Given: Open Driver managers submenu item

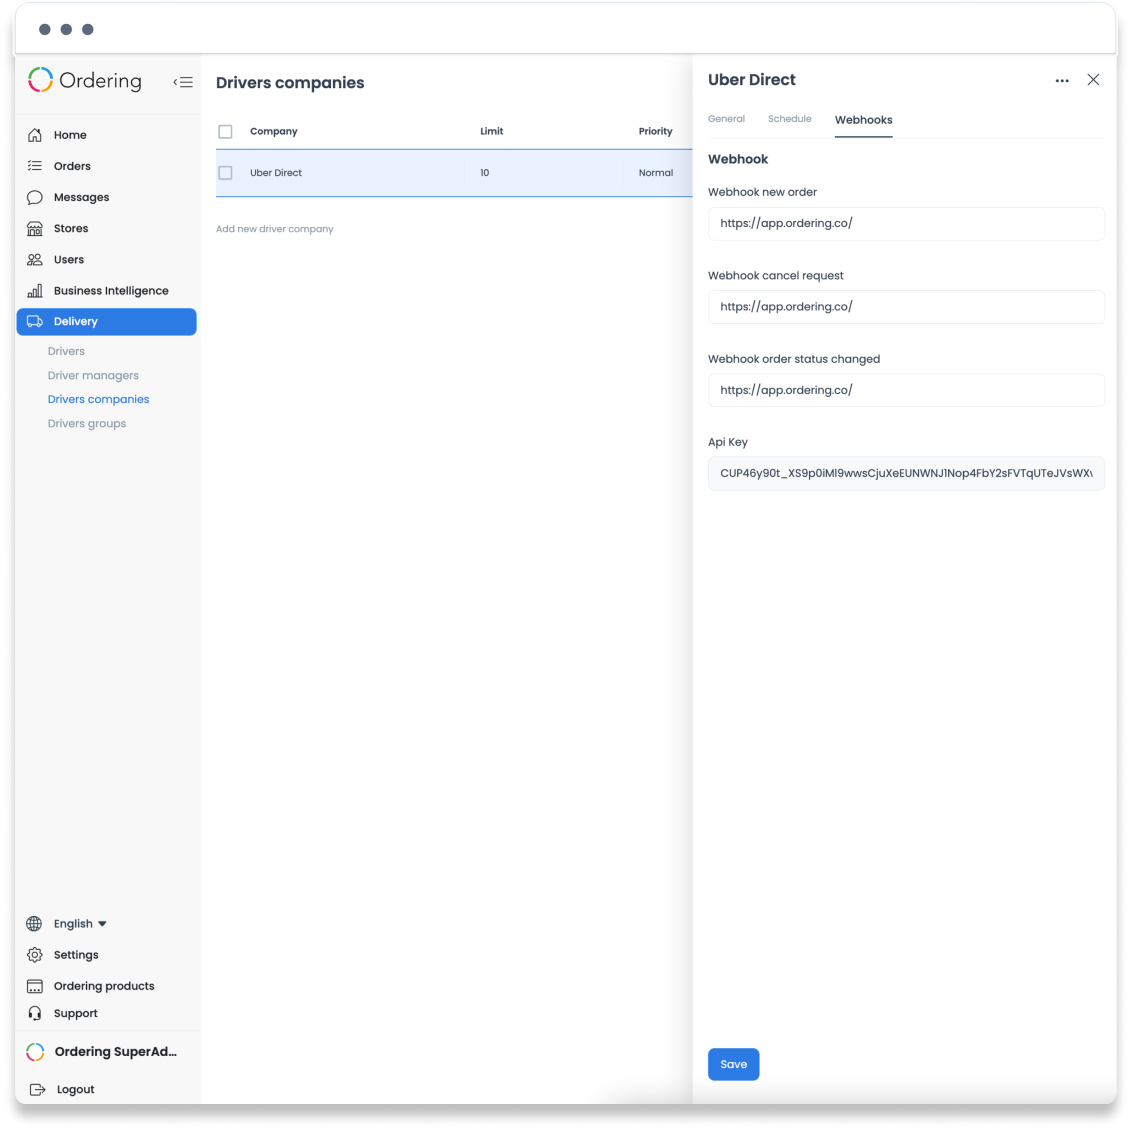Looking at the screenshot, I should [93, 376].
